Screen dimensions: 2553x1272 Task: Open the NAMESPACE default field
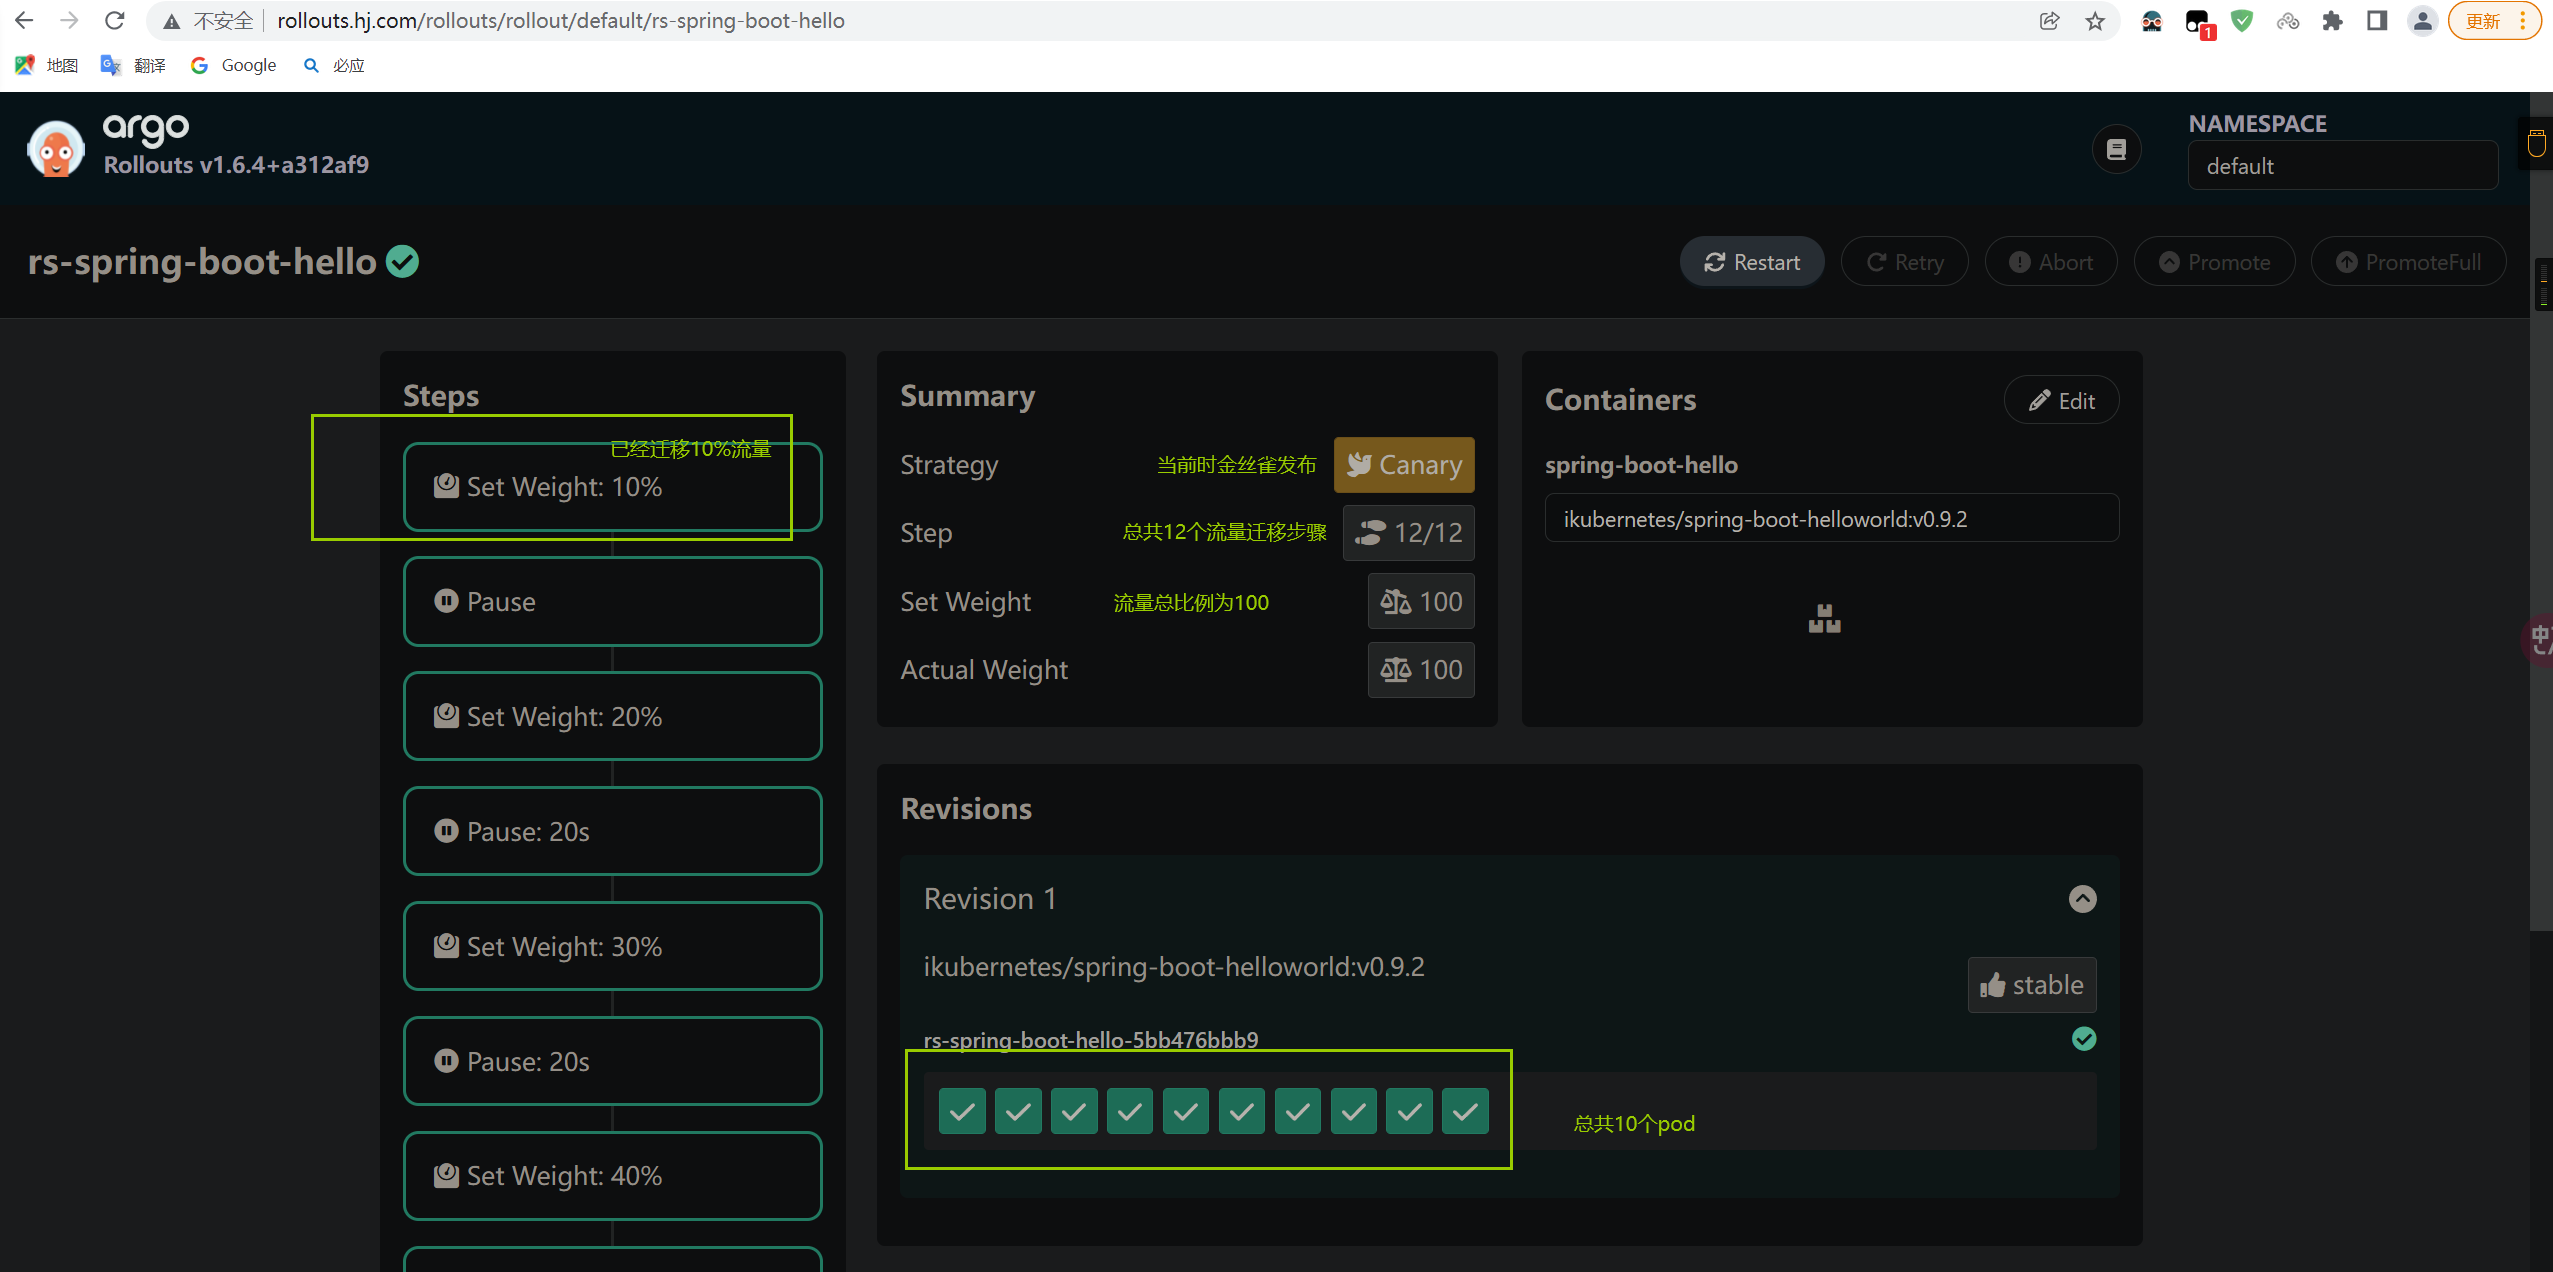coord(2342,166)
